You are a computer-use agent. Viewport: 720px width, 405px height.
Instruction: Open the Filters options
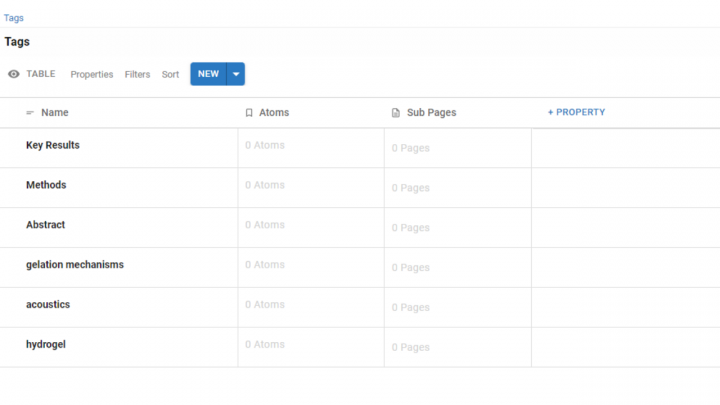137,74
